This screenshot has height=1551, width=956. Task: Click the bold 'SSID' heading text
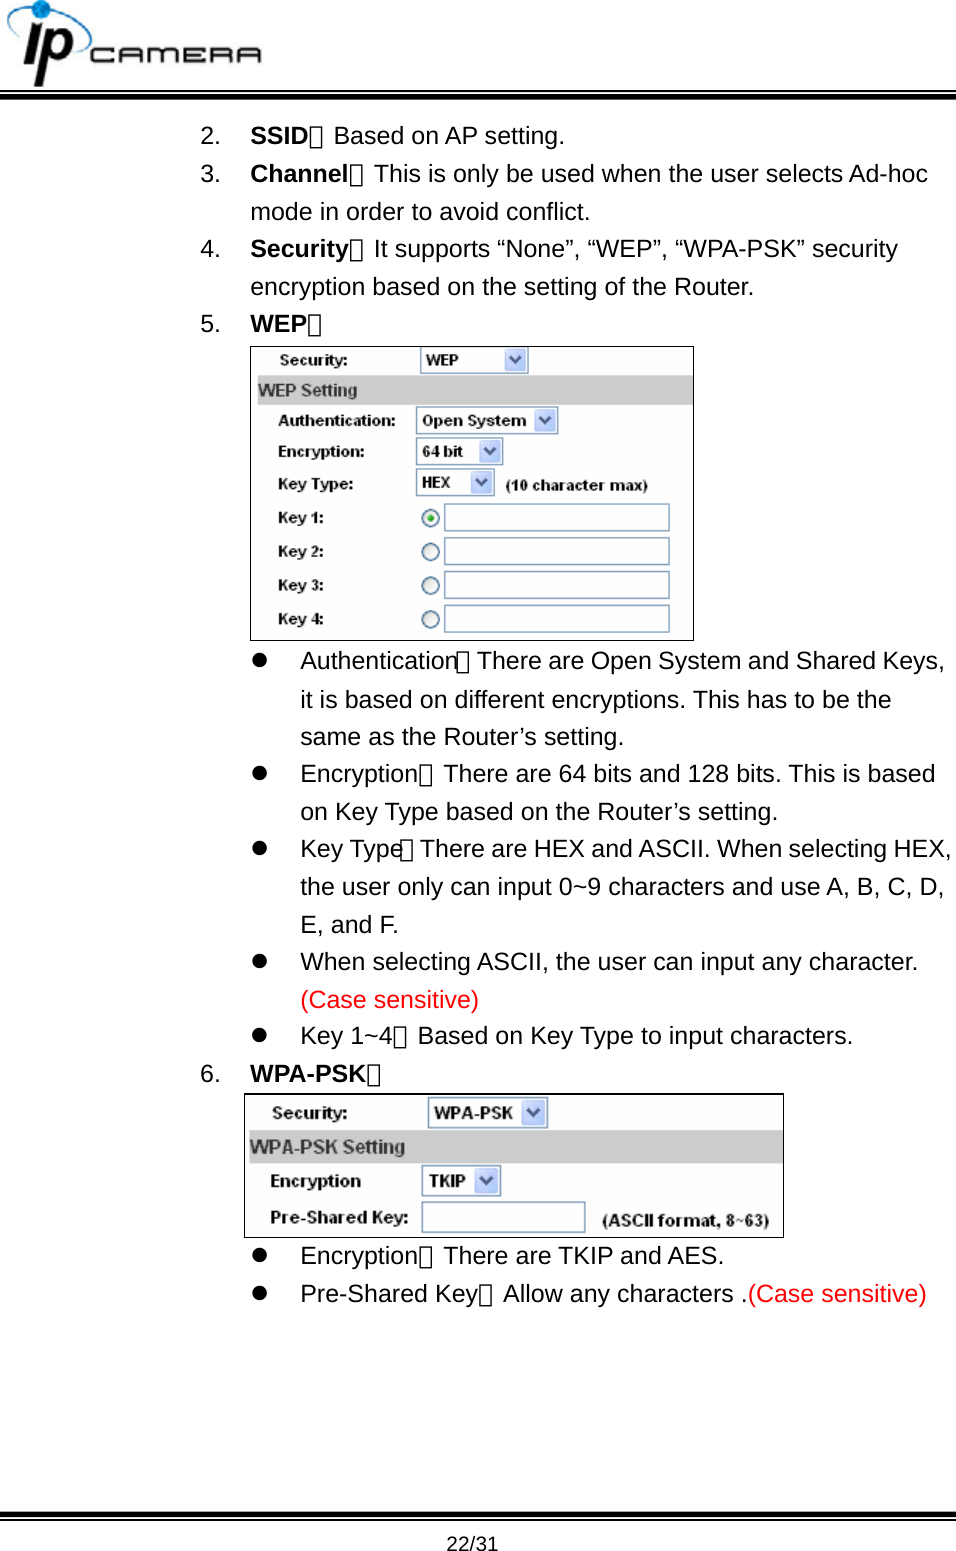279,136
